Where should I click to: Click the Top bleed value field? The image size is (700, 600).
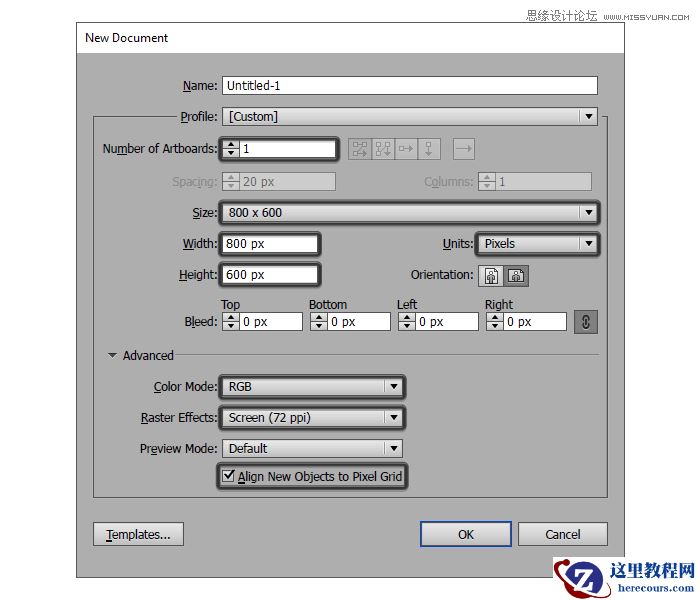271,322
